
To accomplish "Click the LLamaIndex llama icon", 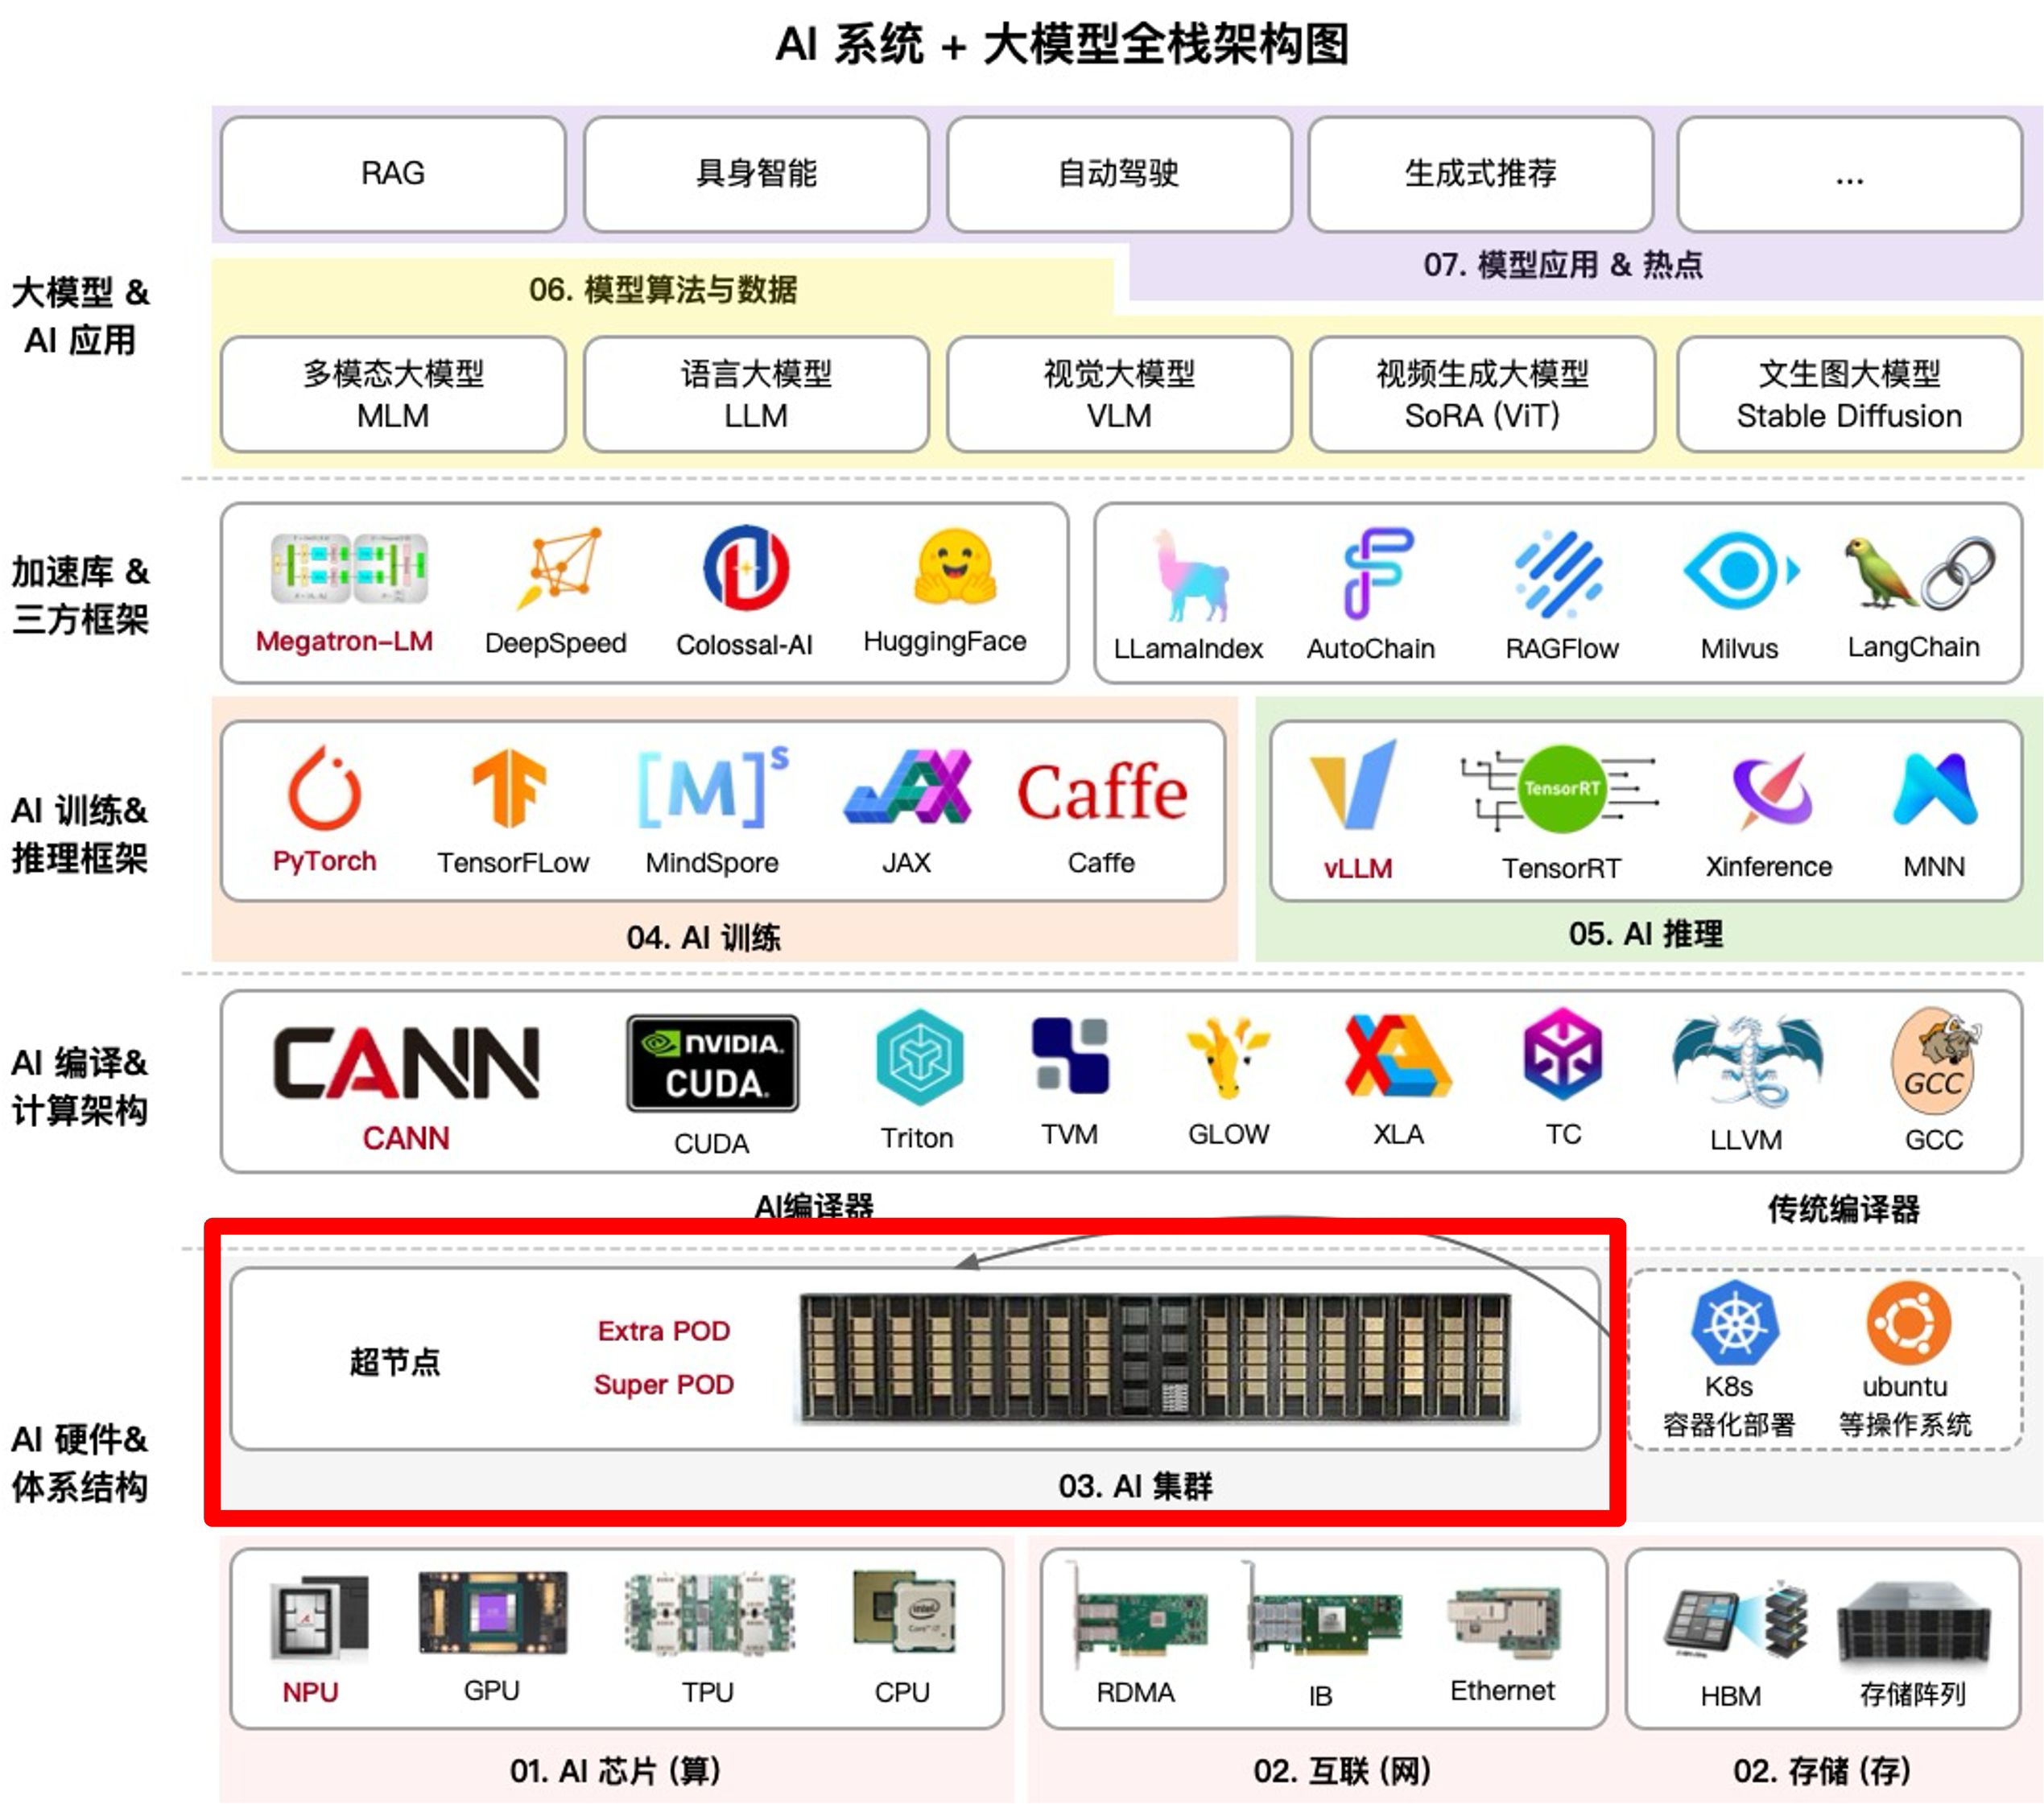I will [1190, 575].
